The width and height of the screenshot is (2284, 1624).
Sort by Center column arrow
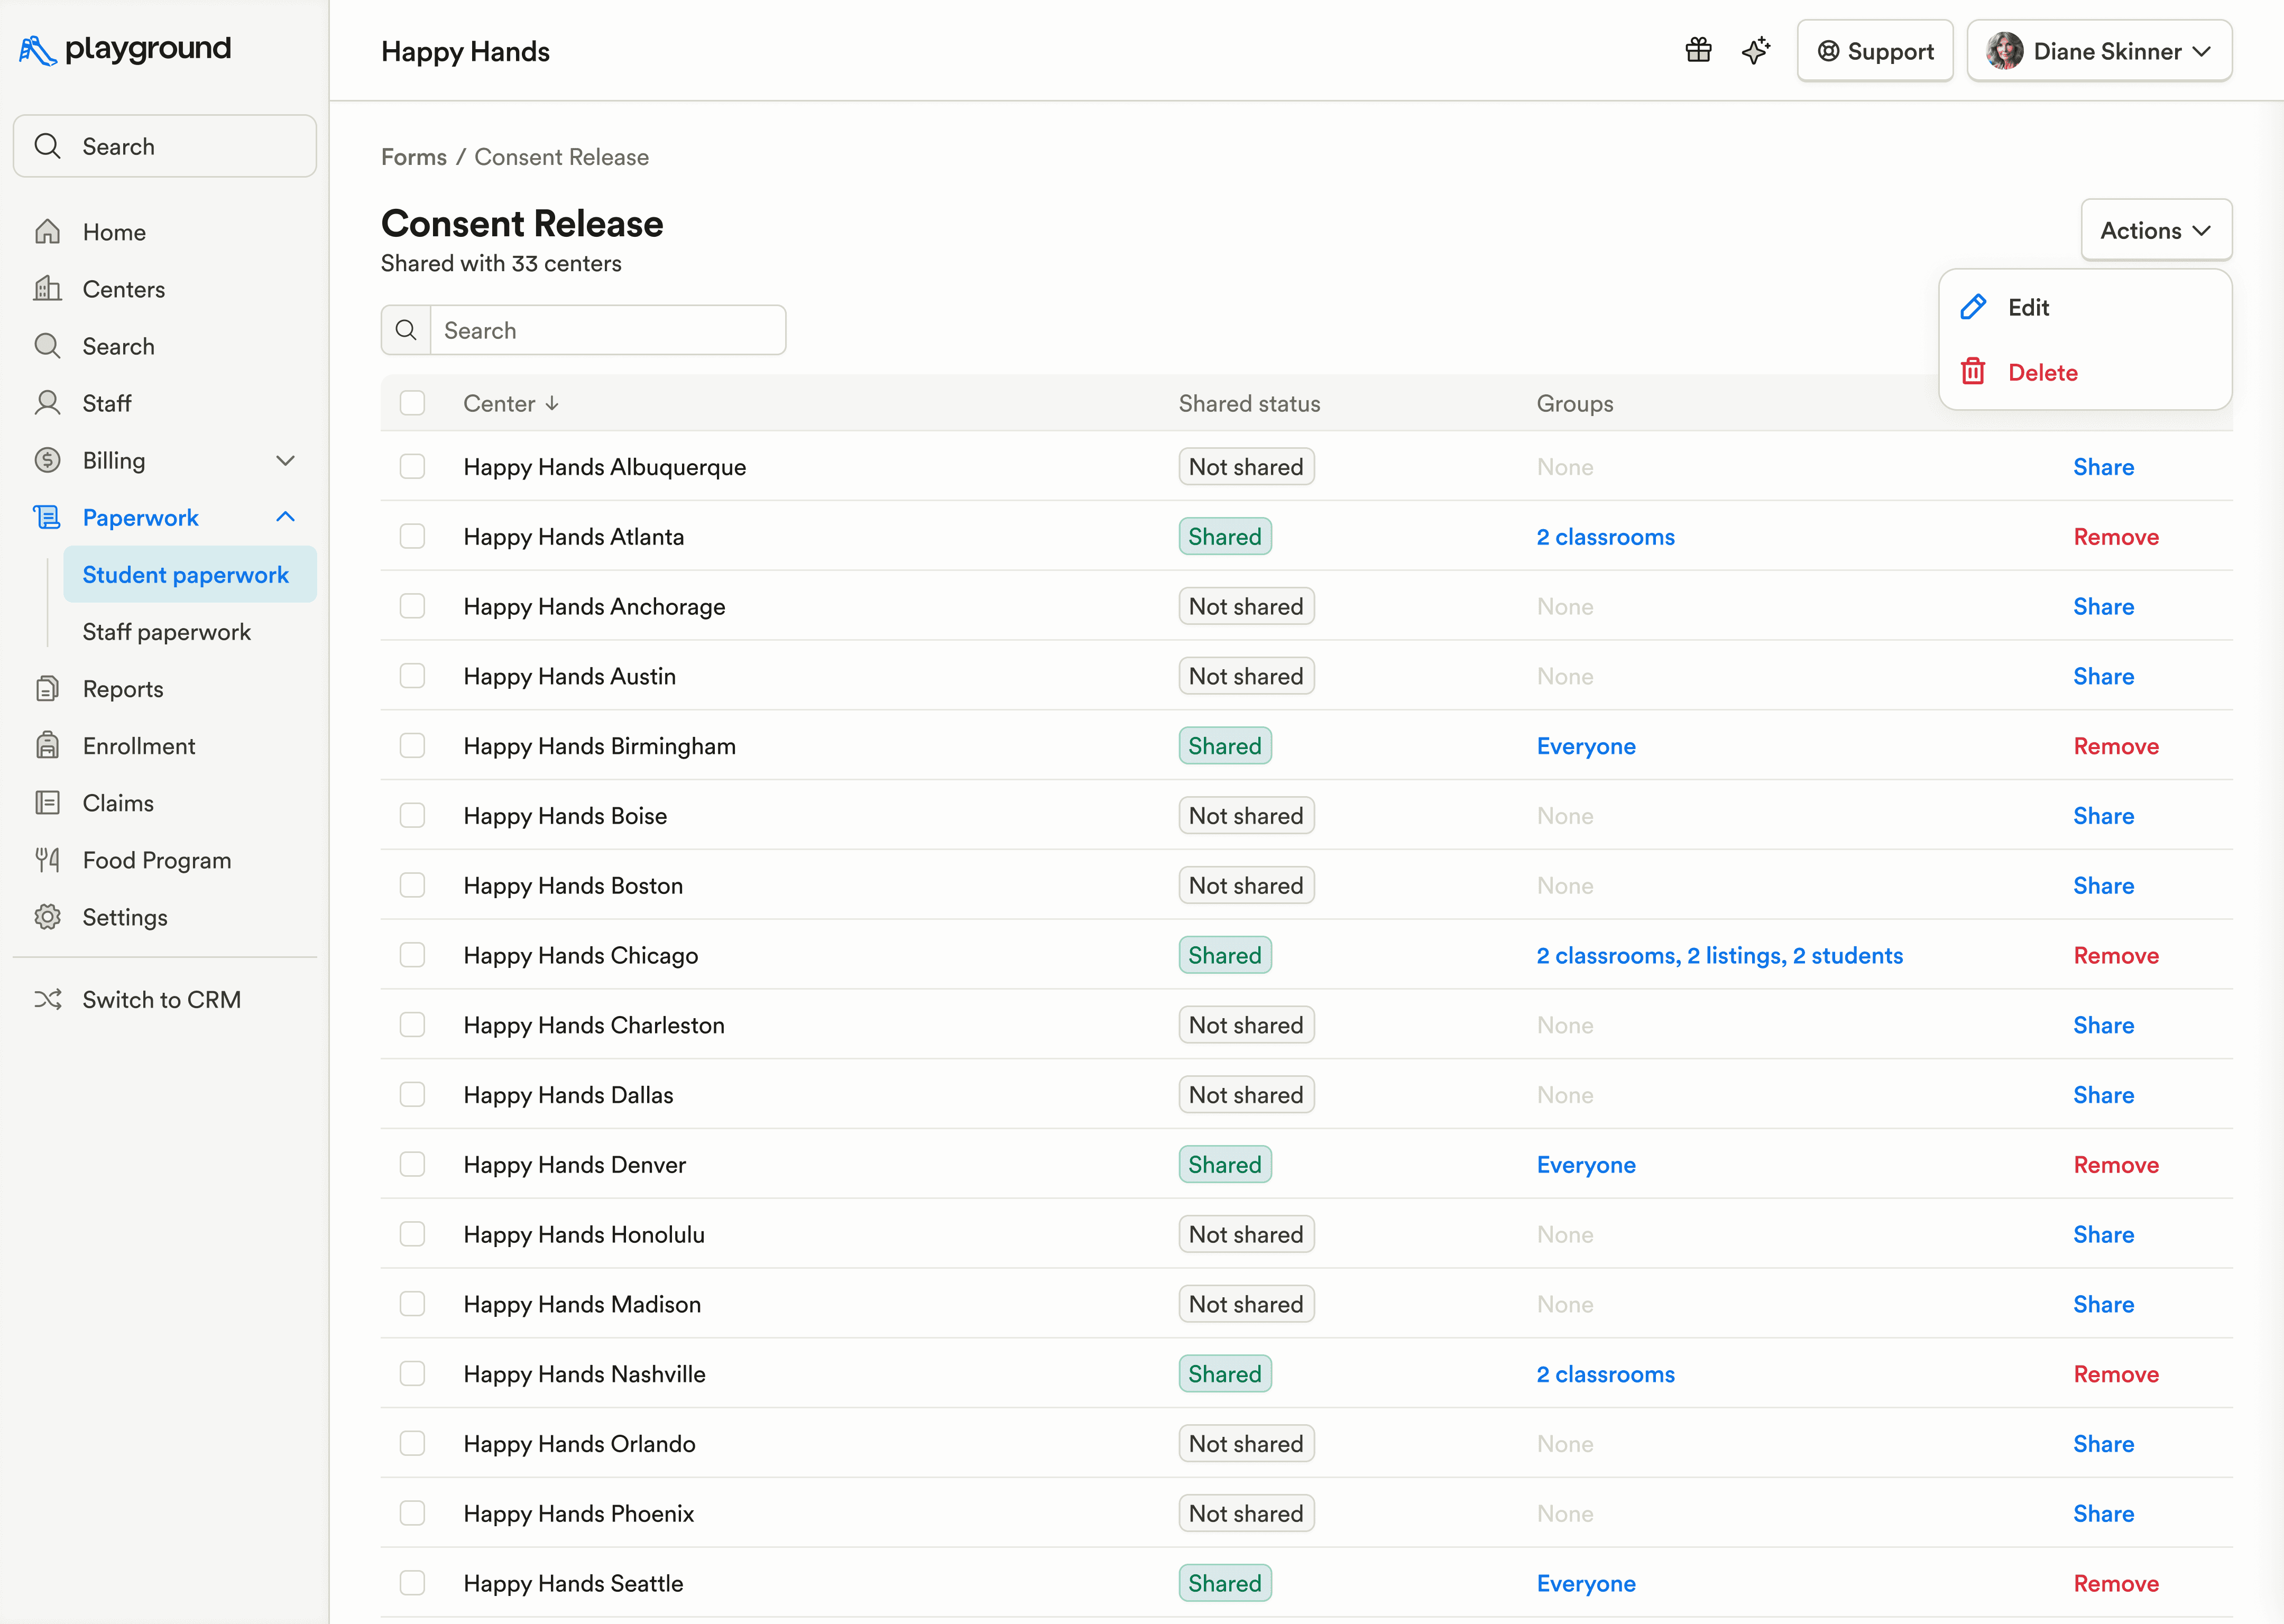click(552, 403)
